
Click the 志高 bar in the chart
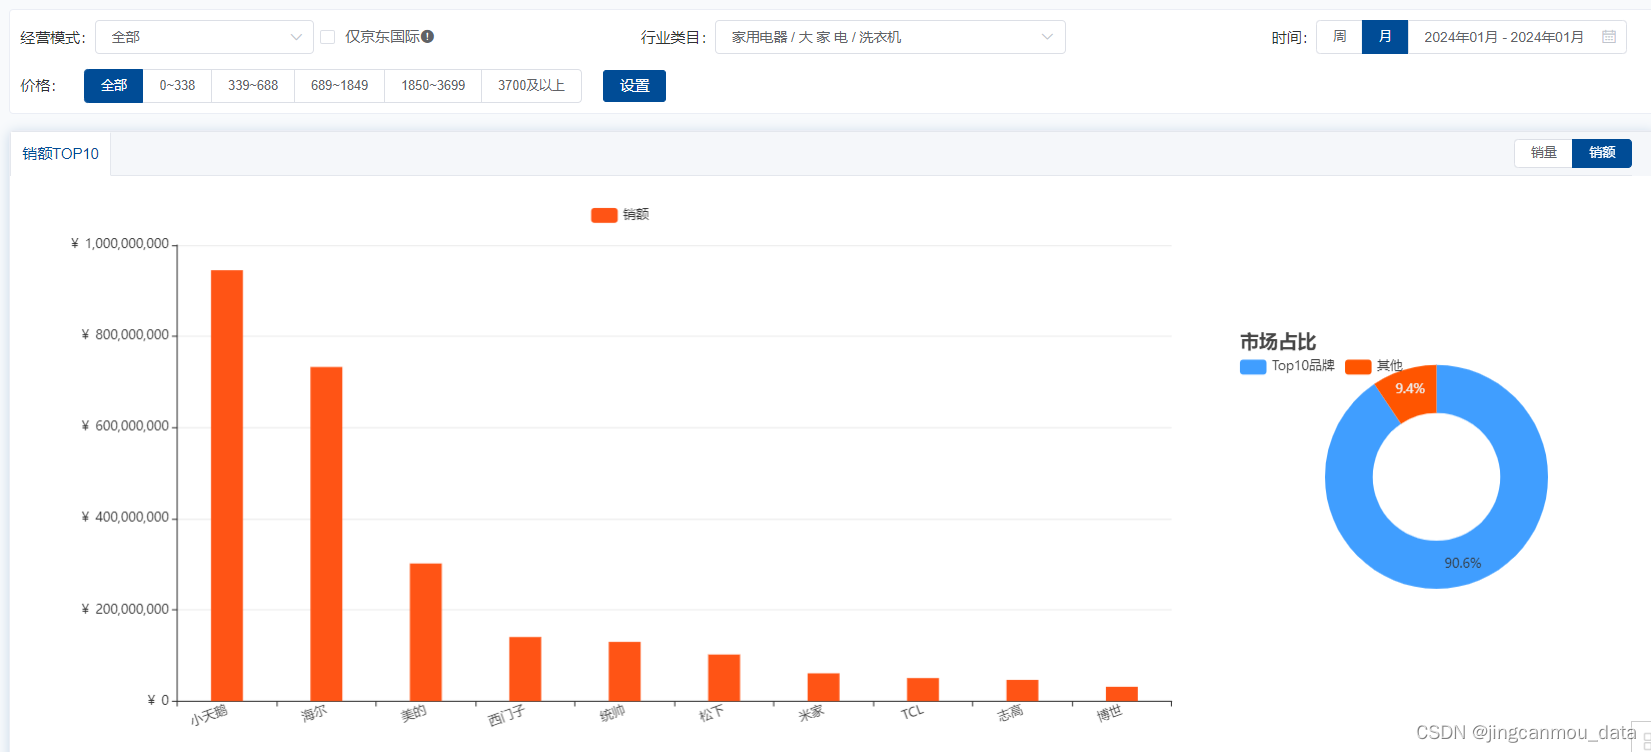[x=1022, y=691]
